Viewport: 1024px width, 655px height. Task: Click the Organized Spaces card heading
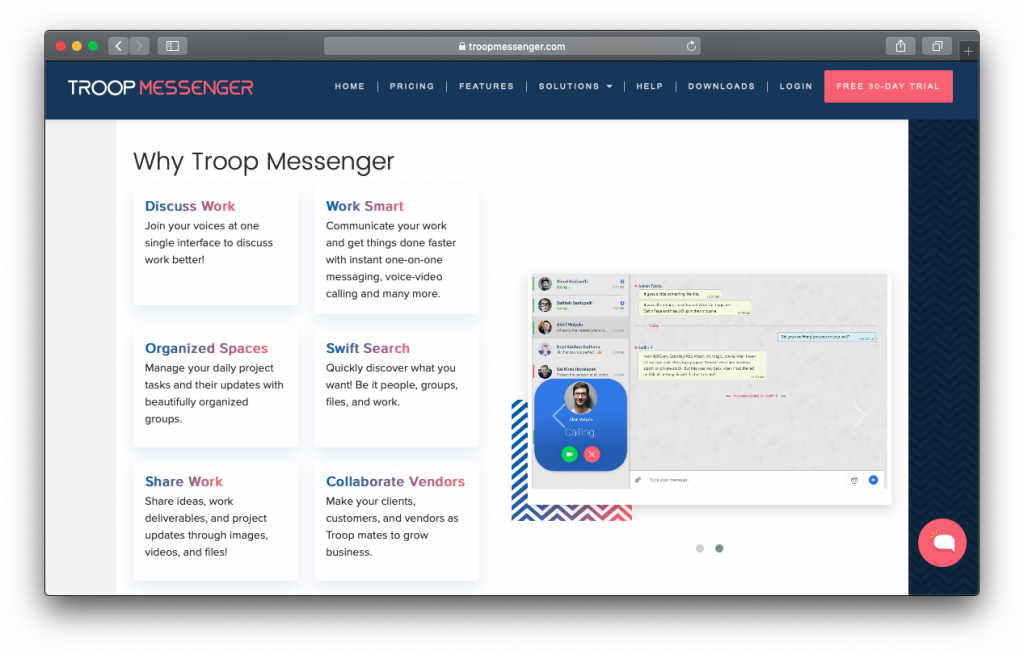(206, 349)
